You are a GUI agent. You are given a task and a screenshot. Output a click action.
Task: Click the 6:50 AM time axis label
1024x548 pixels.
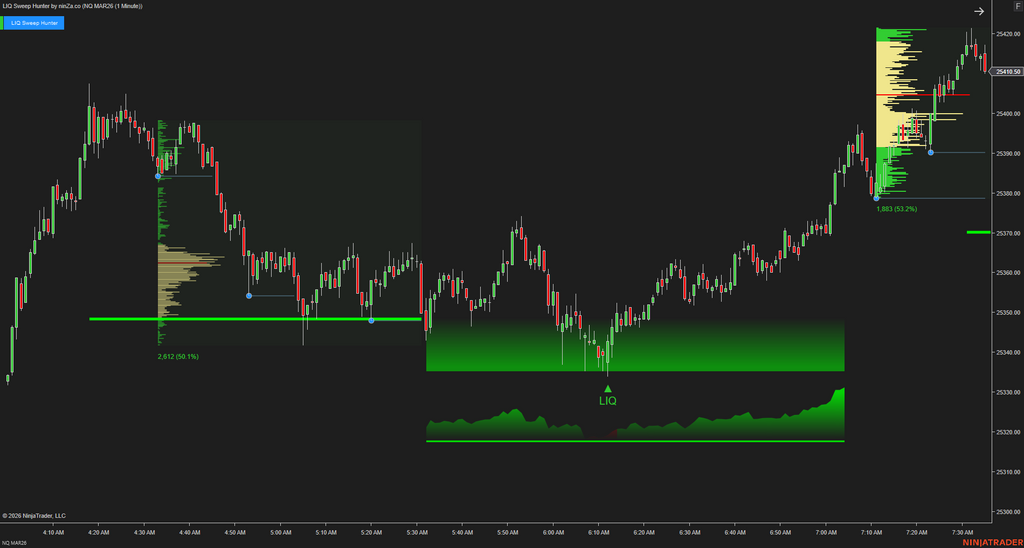pos(780,532)
